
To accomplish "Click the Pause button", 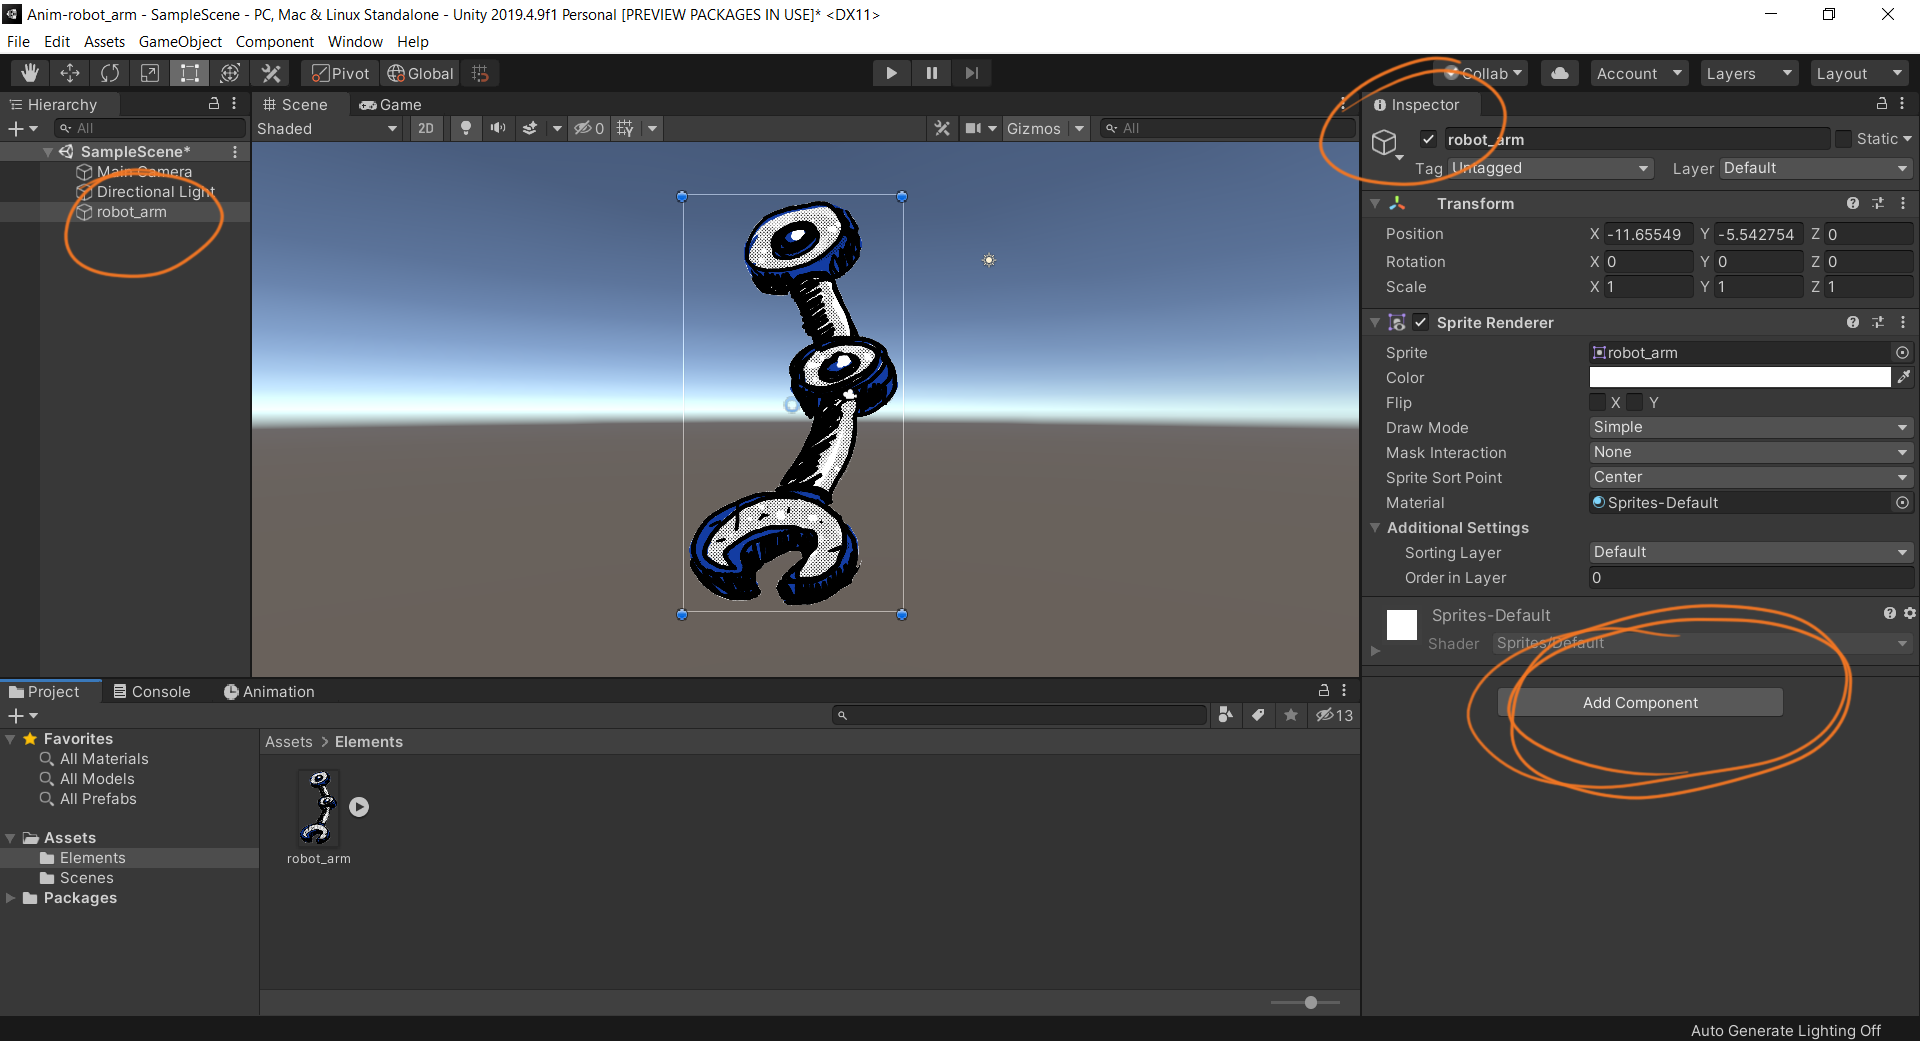I will 932,73.
